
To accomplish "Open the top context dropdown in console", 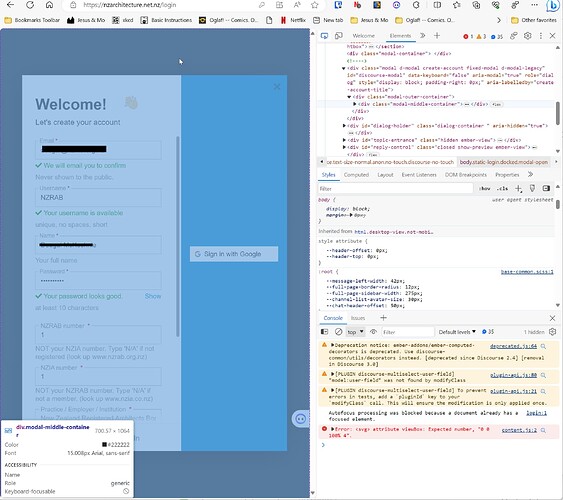I will [x=355, y=332].
